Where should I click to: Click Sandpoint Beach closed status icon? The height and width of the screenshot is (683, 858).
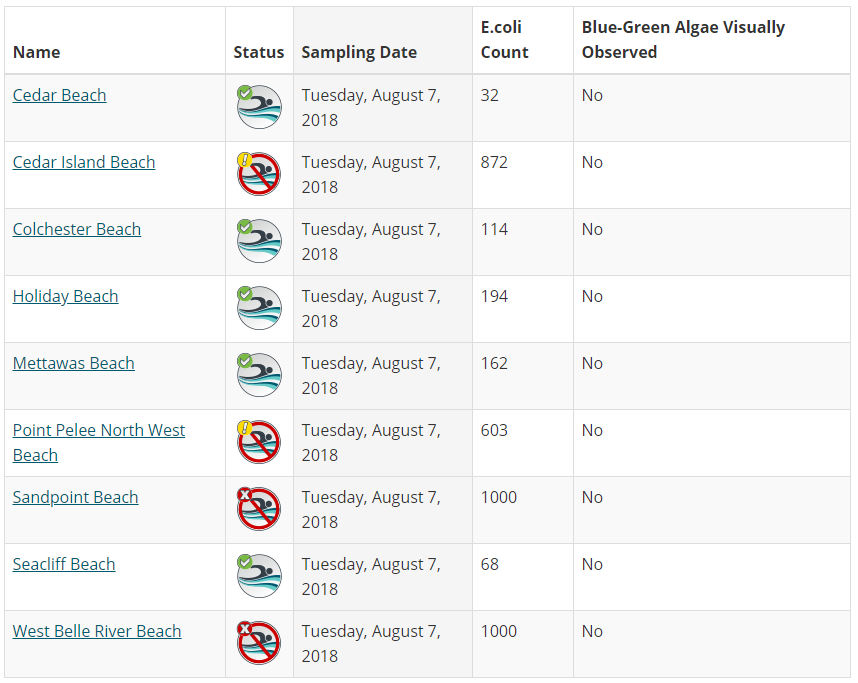point(259,509)
